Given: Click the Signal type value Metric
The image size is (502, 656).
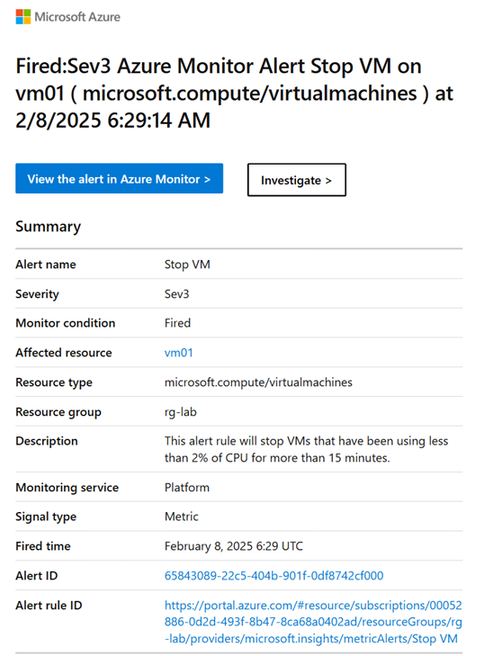Looking at the screenshot, I should (181, 517).
